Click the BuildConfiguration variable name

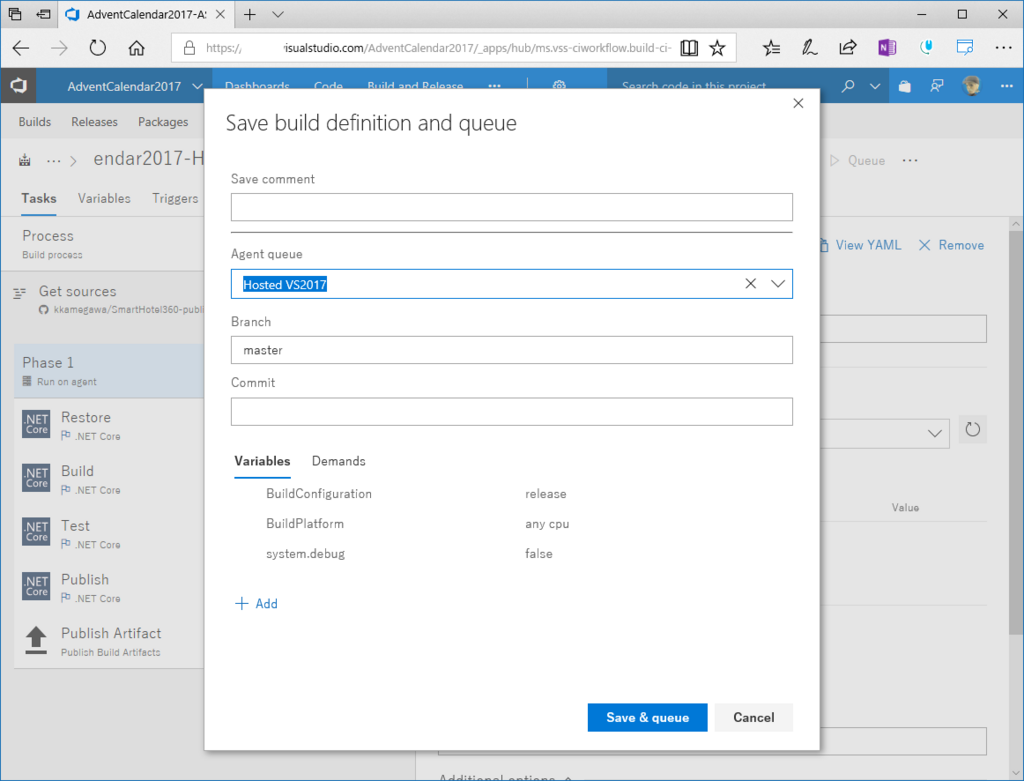tap(319, 494)
